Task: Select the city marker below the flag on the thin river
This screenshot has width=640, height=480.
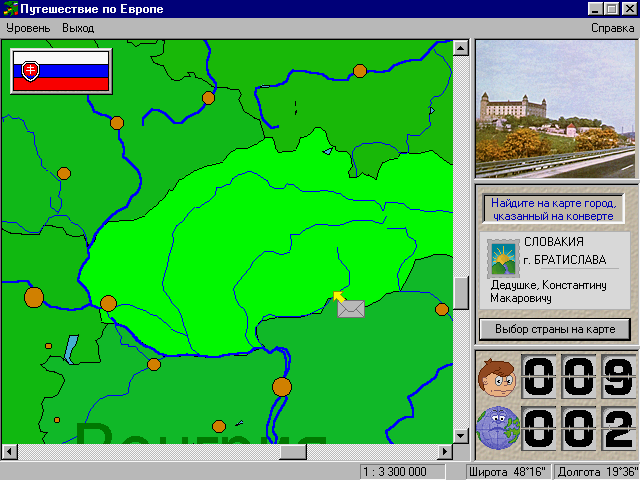Action: click(x=64, y=173)
